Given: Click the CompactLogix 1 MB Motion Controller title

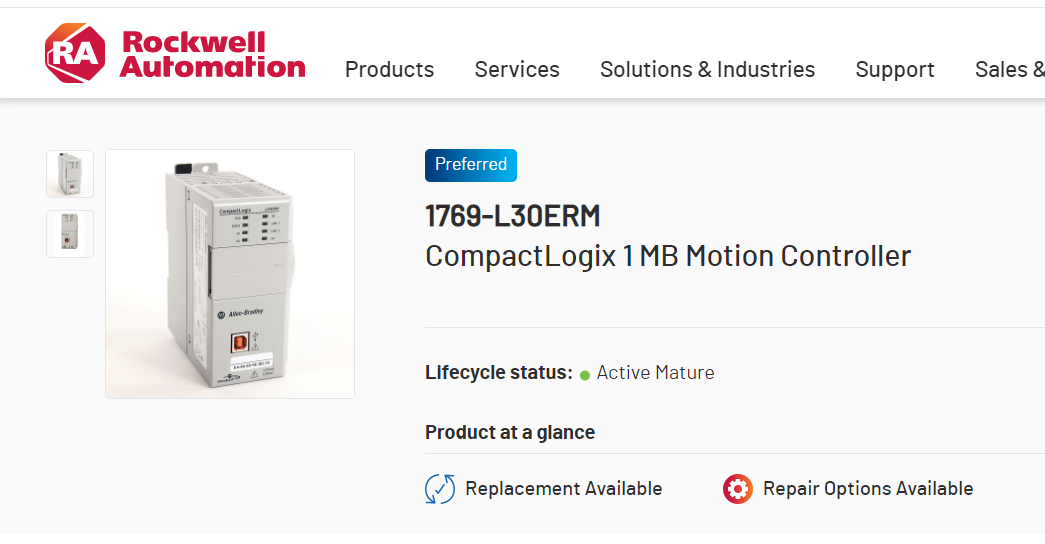Looking at the screenshot, I should pos(668,256).
